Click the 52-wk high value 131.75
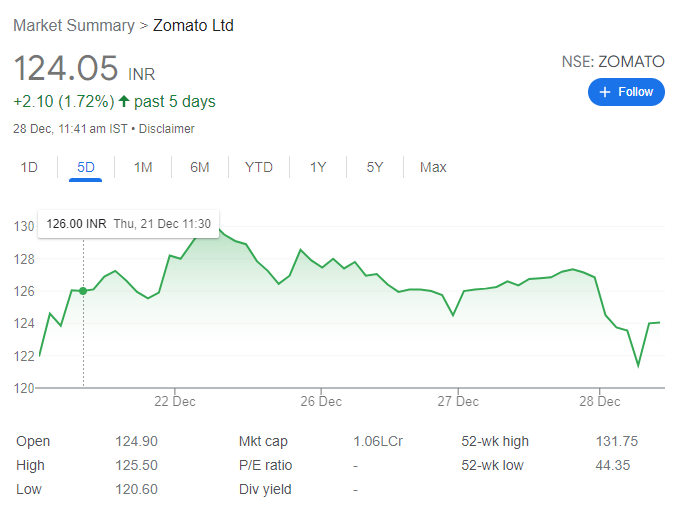This screenshot has height=513, width=688. click(x=616, y=441)
